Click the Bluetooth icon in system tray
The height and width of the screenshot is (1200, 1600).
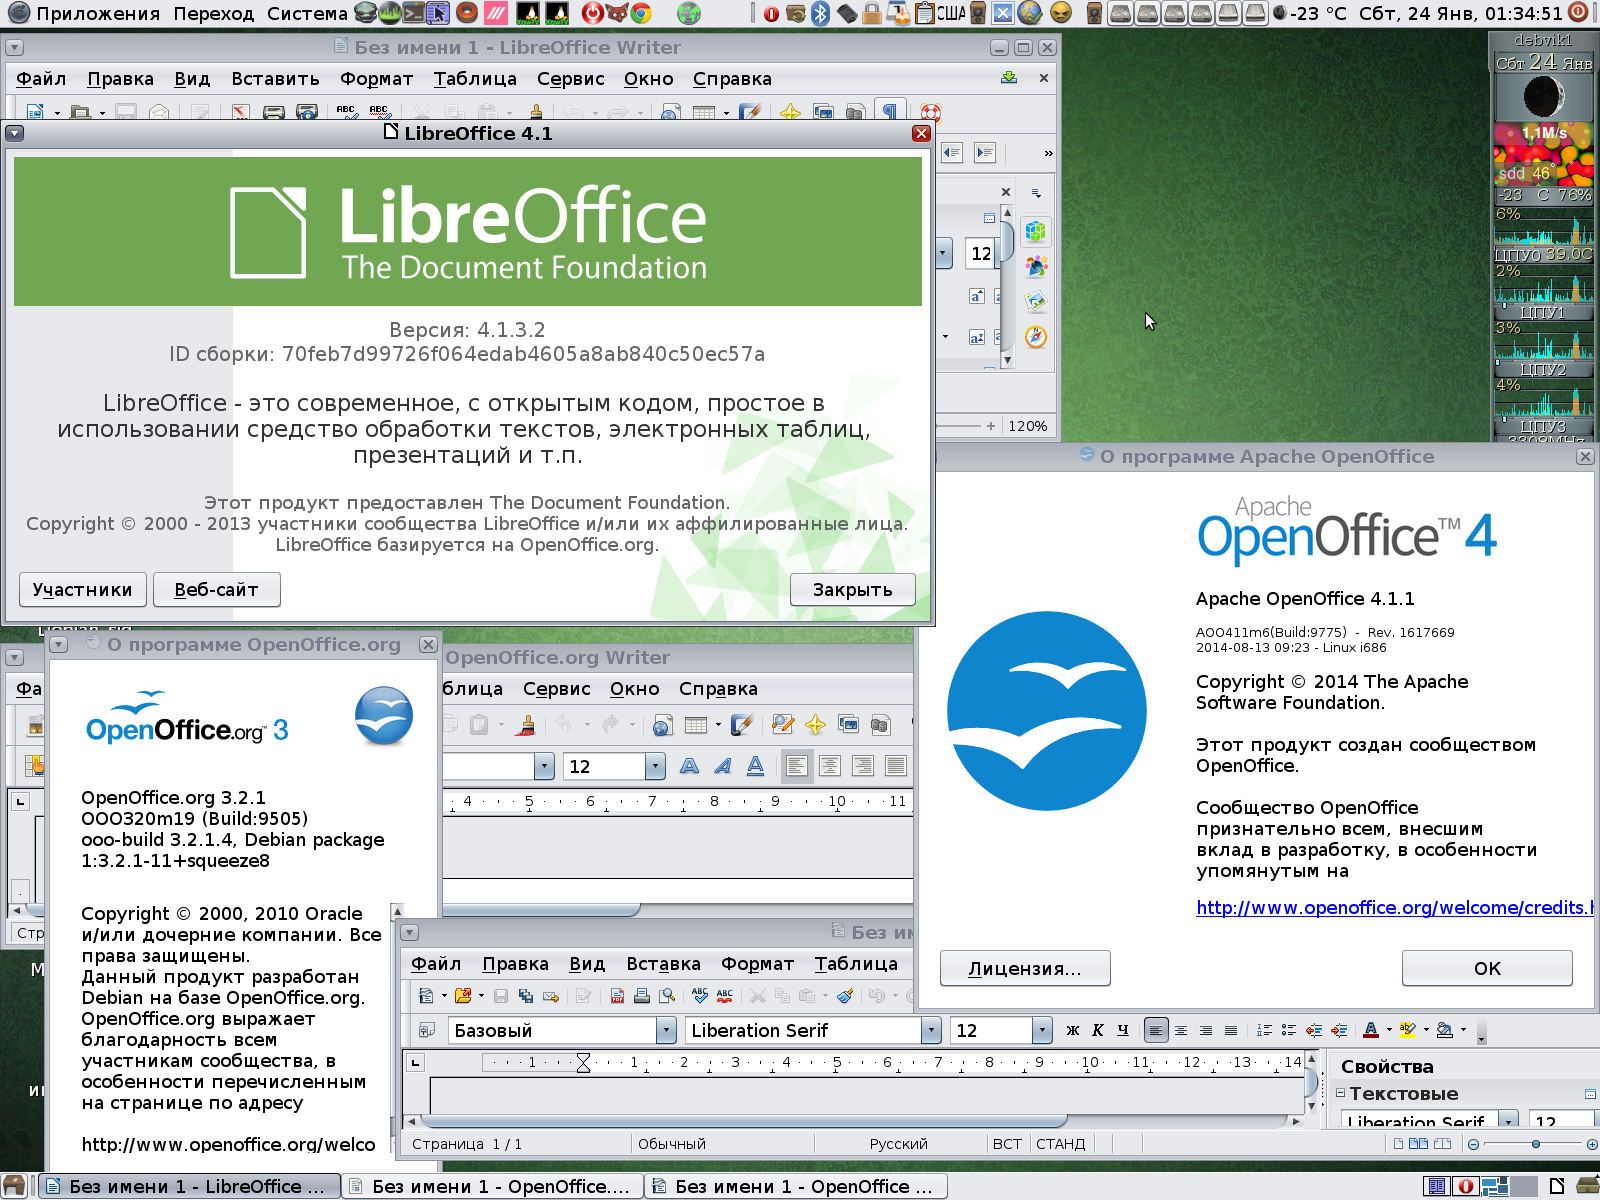821,13
